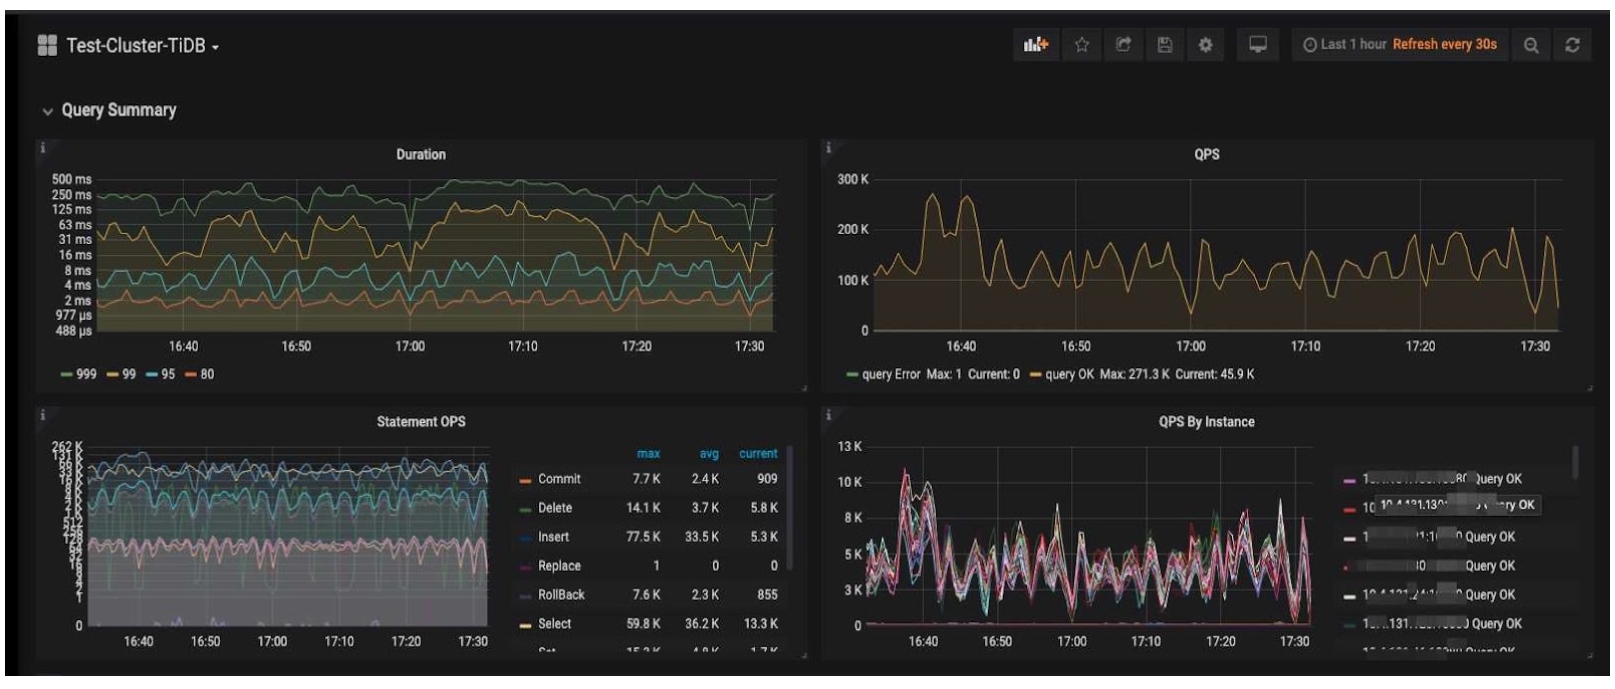Switch to TV view mode icon
1615x689 pixels.
1258,45
